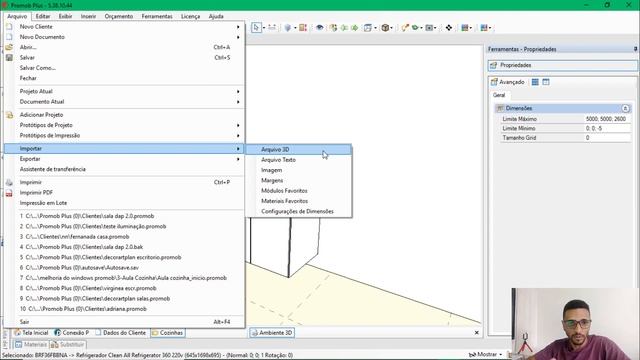The height and width of the screenshot is (360, 640).
Task: Open recent file adriana.promob
Action: point(124,309)
